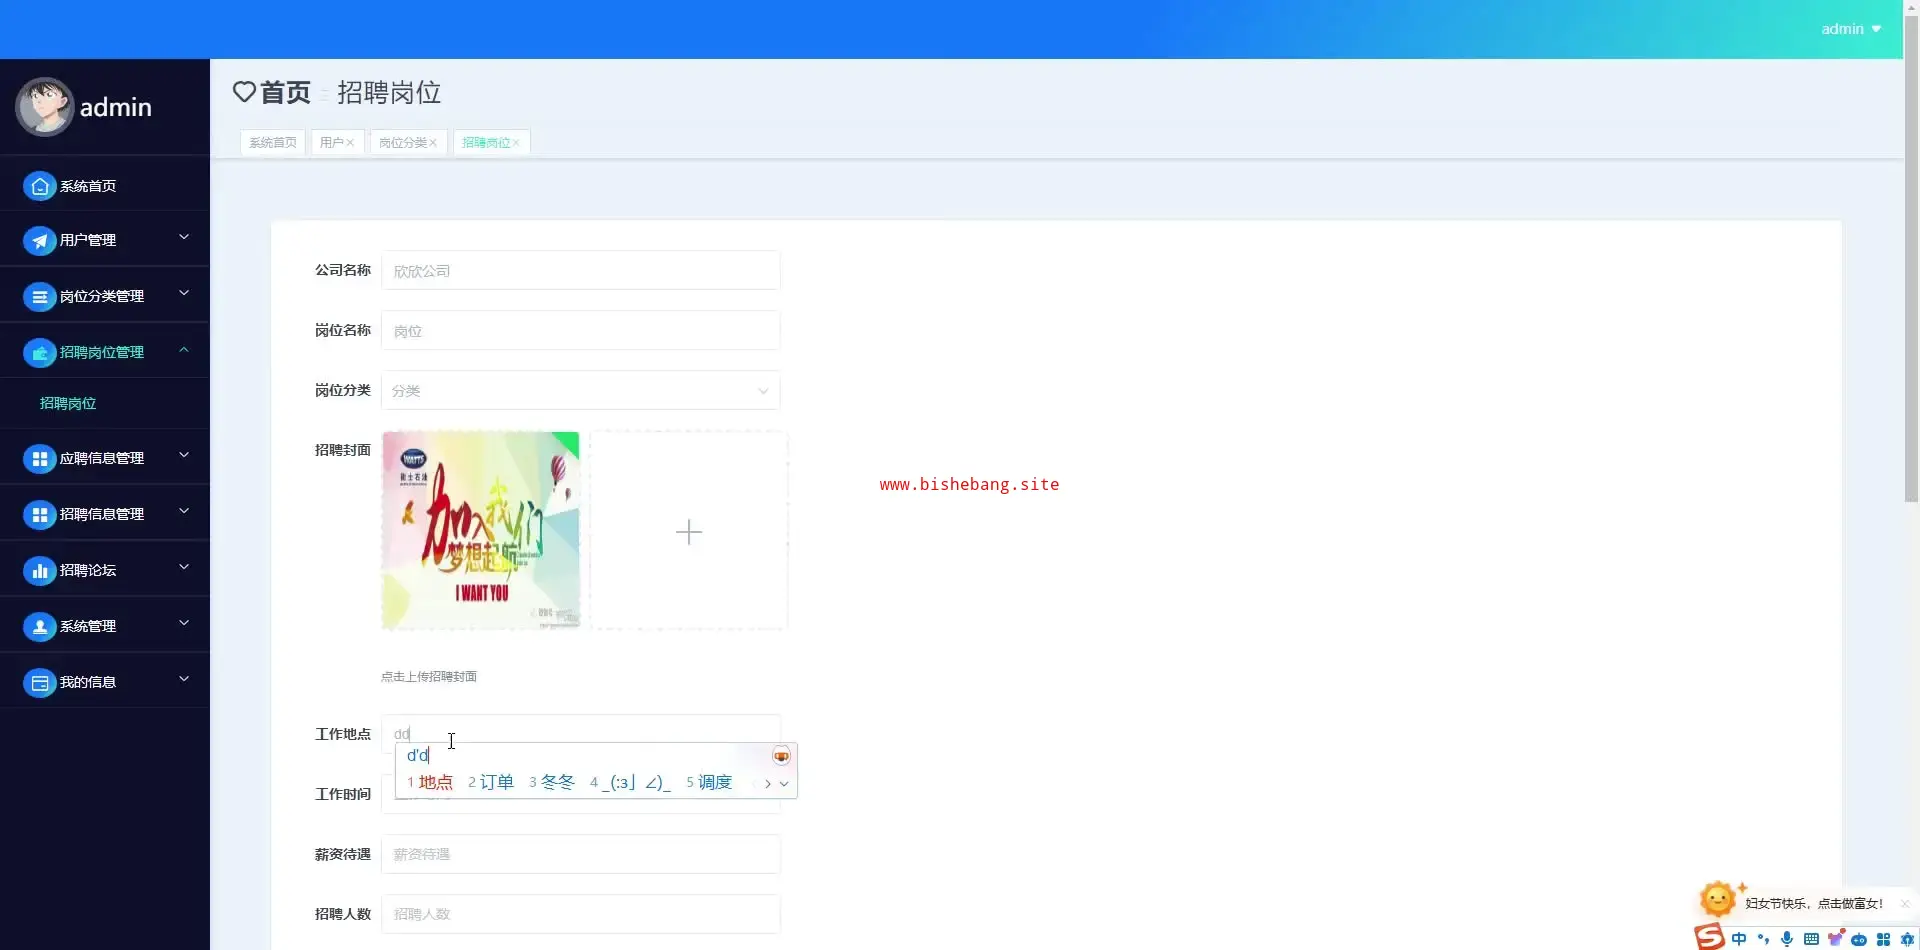Click the punctuation mode icon in IME bar
The width and height of the screenshot is (1920, 950).
1763,939
